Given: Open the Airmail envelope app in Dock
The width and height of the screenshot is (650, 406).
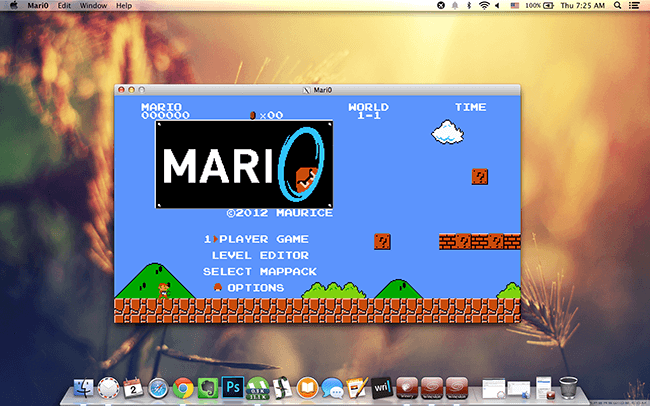Looking at the screenshot, I should tap(108, 388).
